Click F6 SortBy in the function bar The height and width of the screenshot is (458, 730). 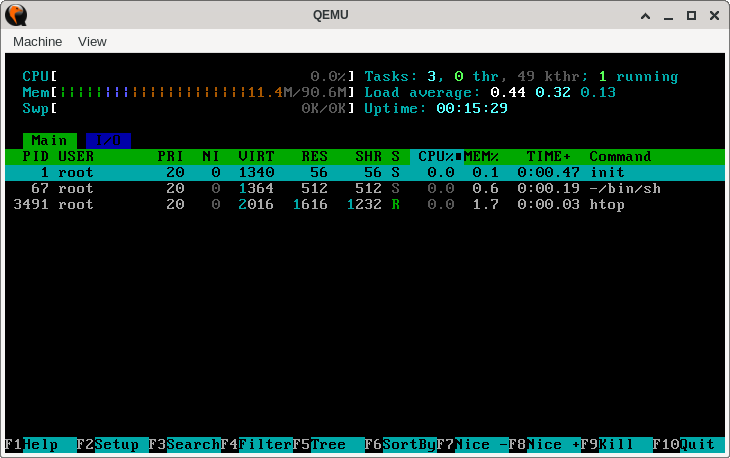pos(400,445)
